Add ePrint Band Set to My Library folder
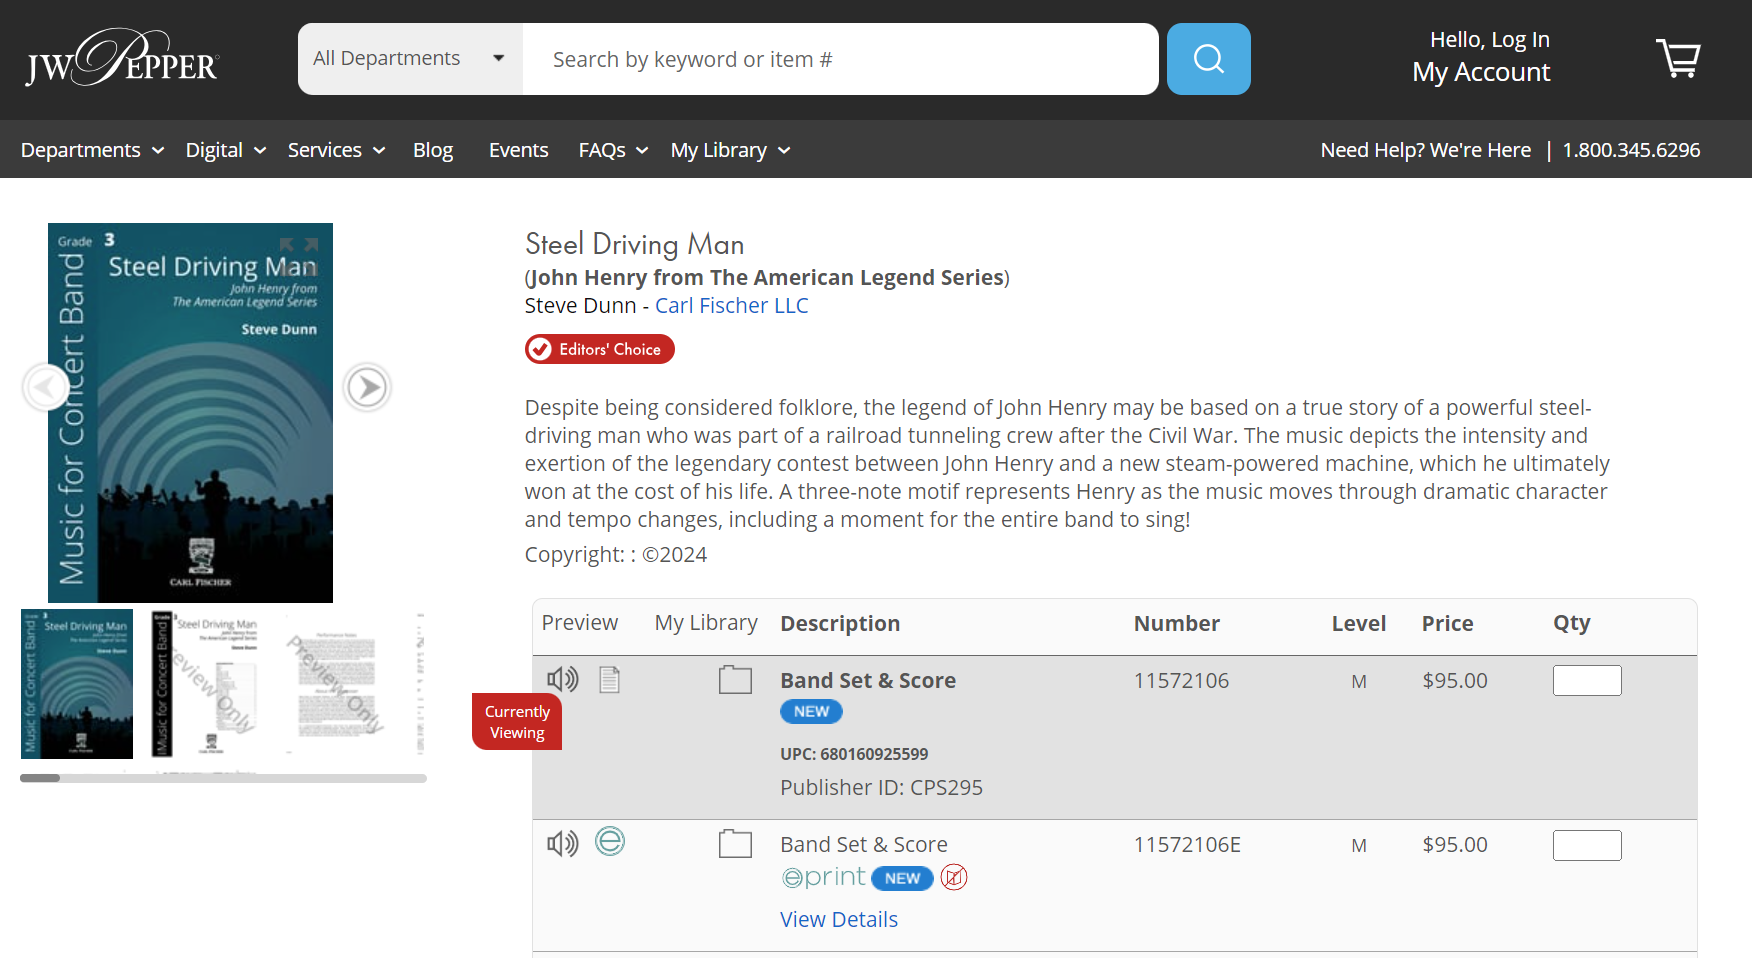 click(735, 844)
